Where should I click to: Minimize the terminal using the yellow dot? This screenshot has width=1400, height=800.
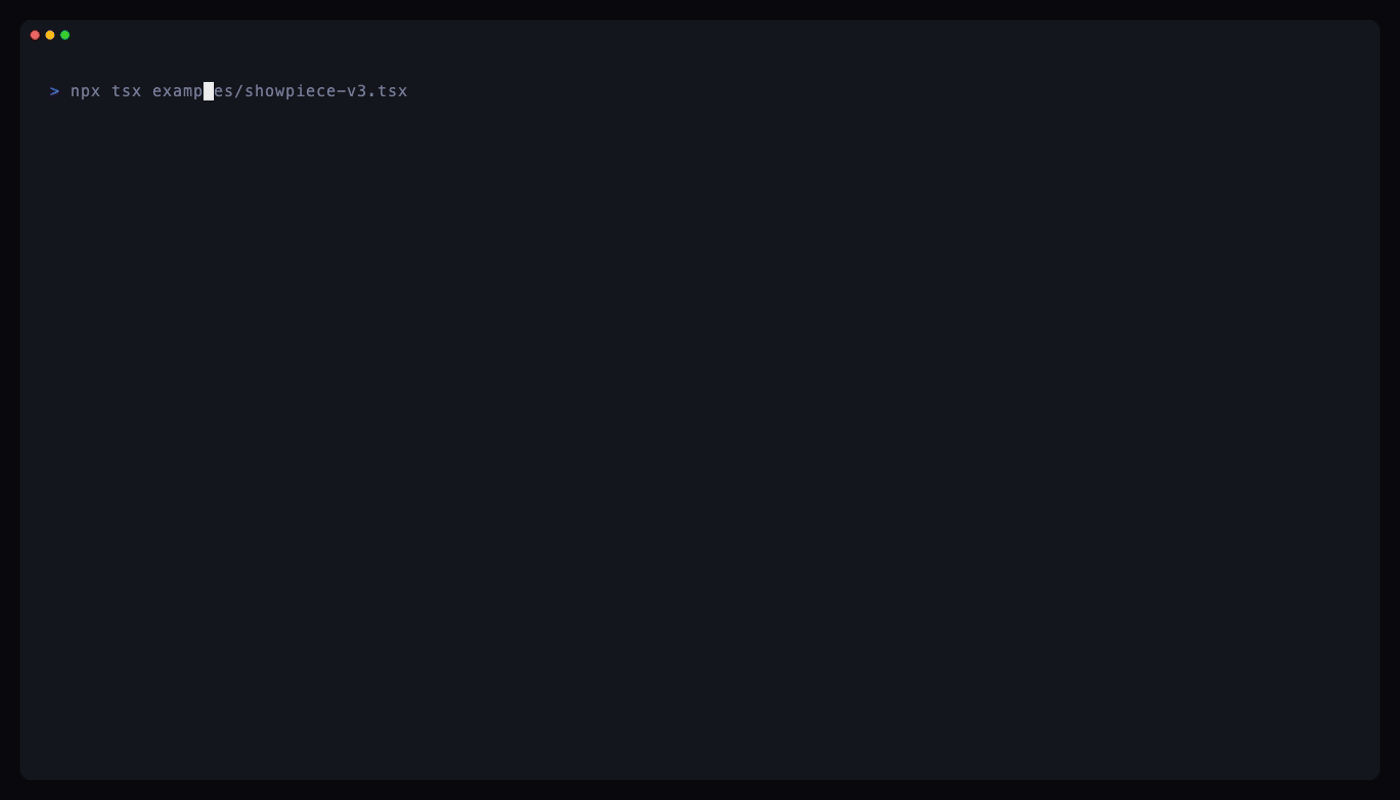coord(50,35)
